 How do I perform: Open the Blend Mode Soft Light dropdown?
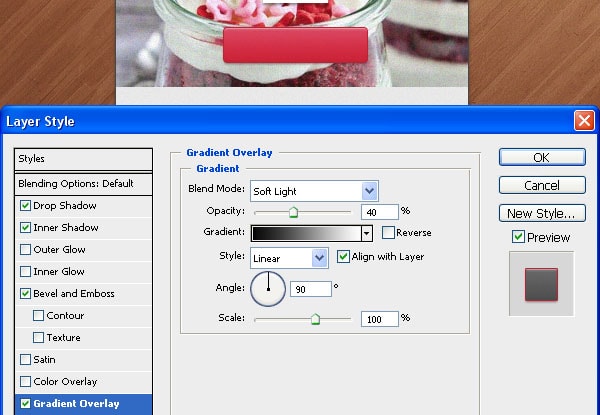coord(314,191)
